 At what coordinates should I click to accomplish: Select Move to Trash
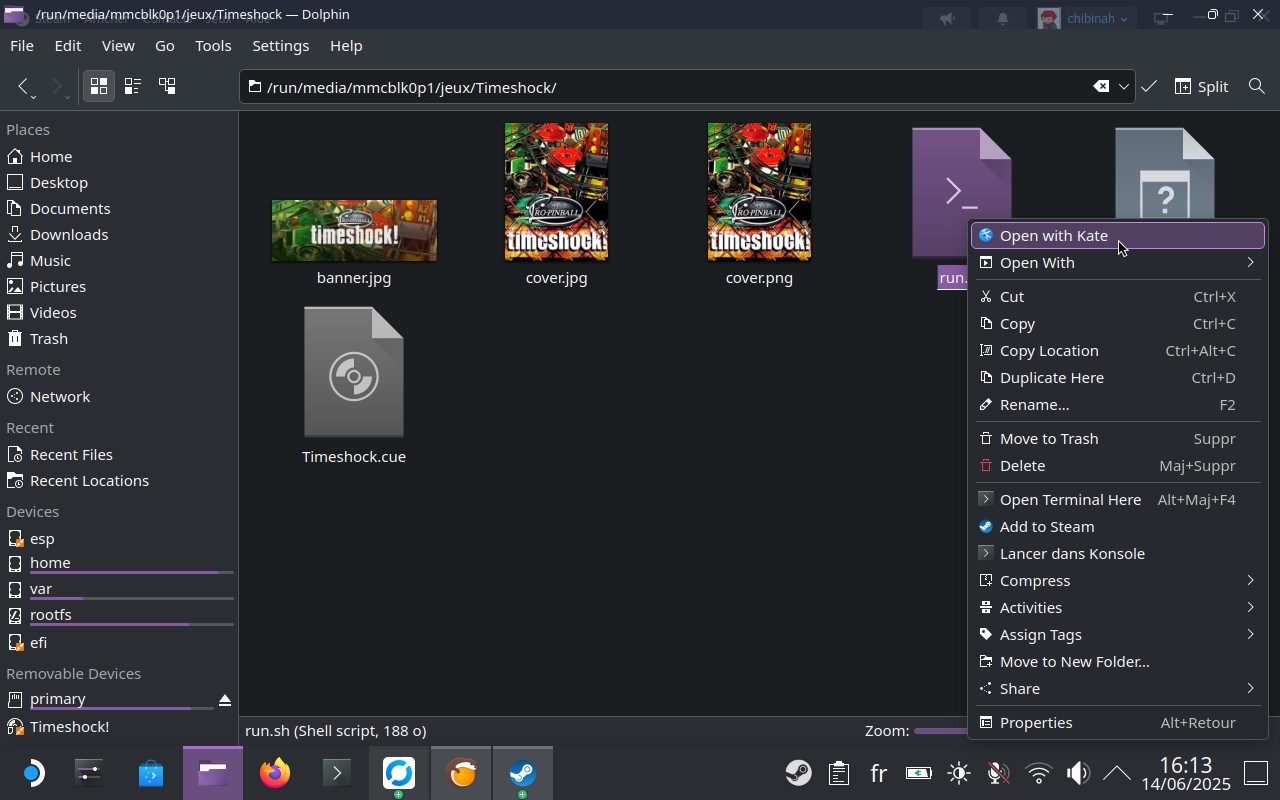pyautogui.click(x=1118, y=439)
